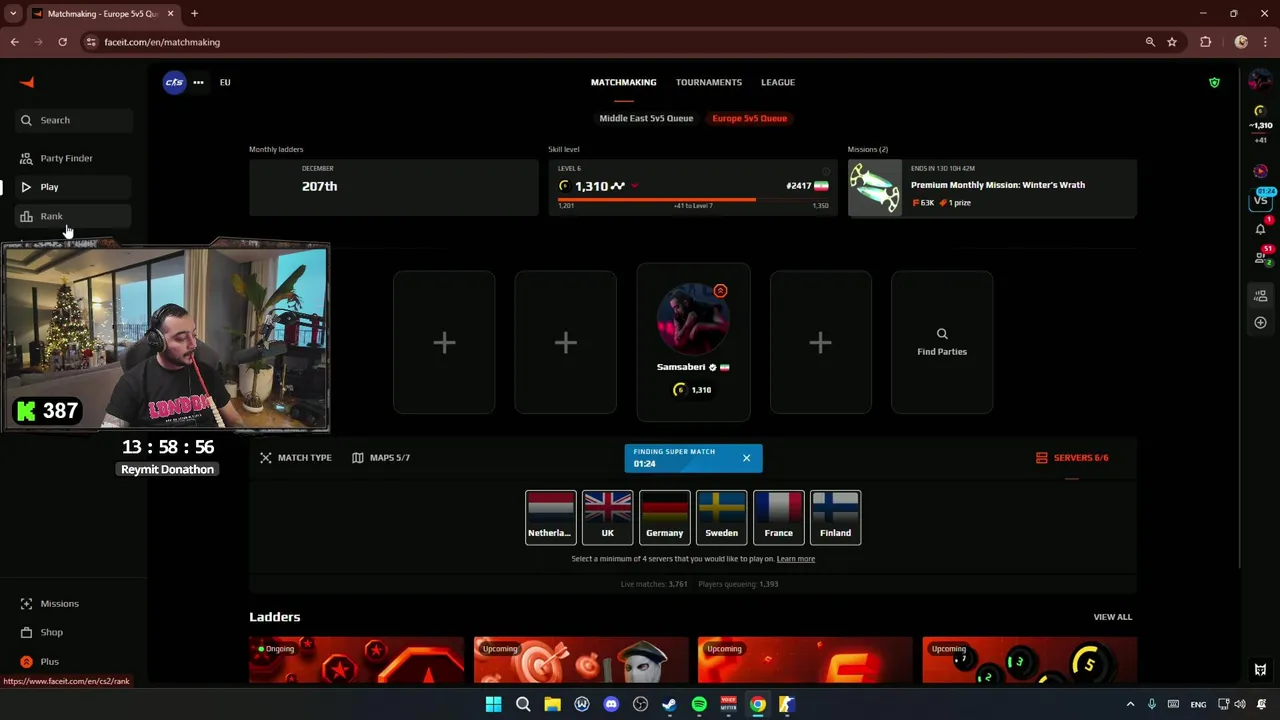The height and width of the screenshot is (720, 1280).
Task: Click the party slot plus right of Samsaberi
Action: click(820, 342)
